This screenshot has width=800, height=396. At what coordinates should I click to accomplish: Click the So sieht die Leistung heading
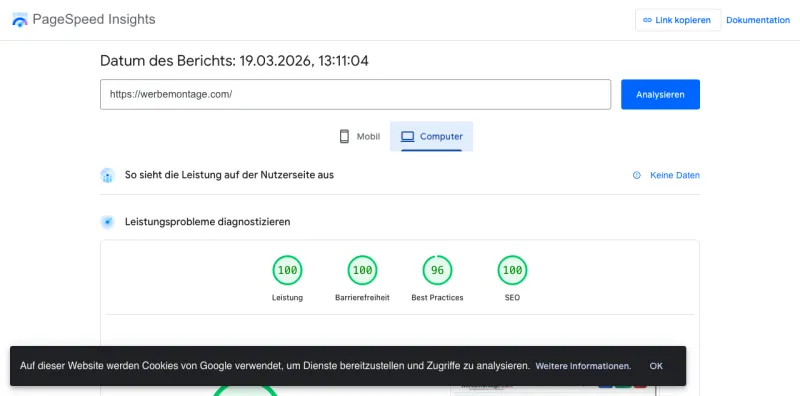(229, 175)
